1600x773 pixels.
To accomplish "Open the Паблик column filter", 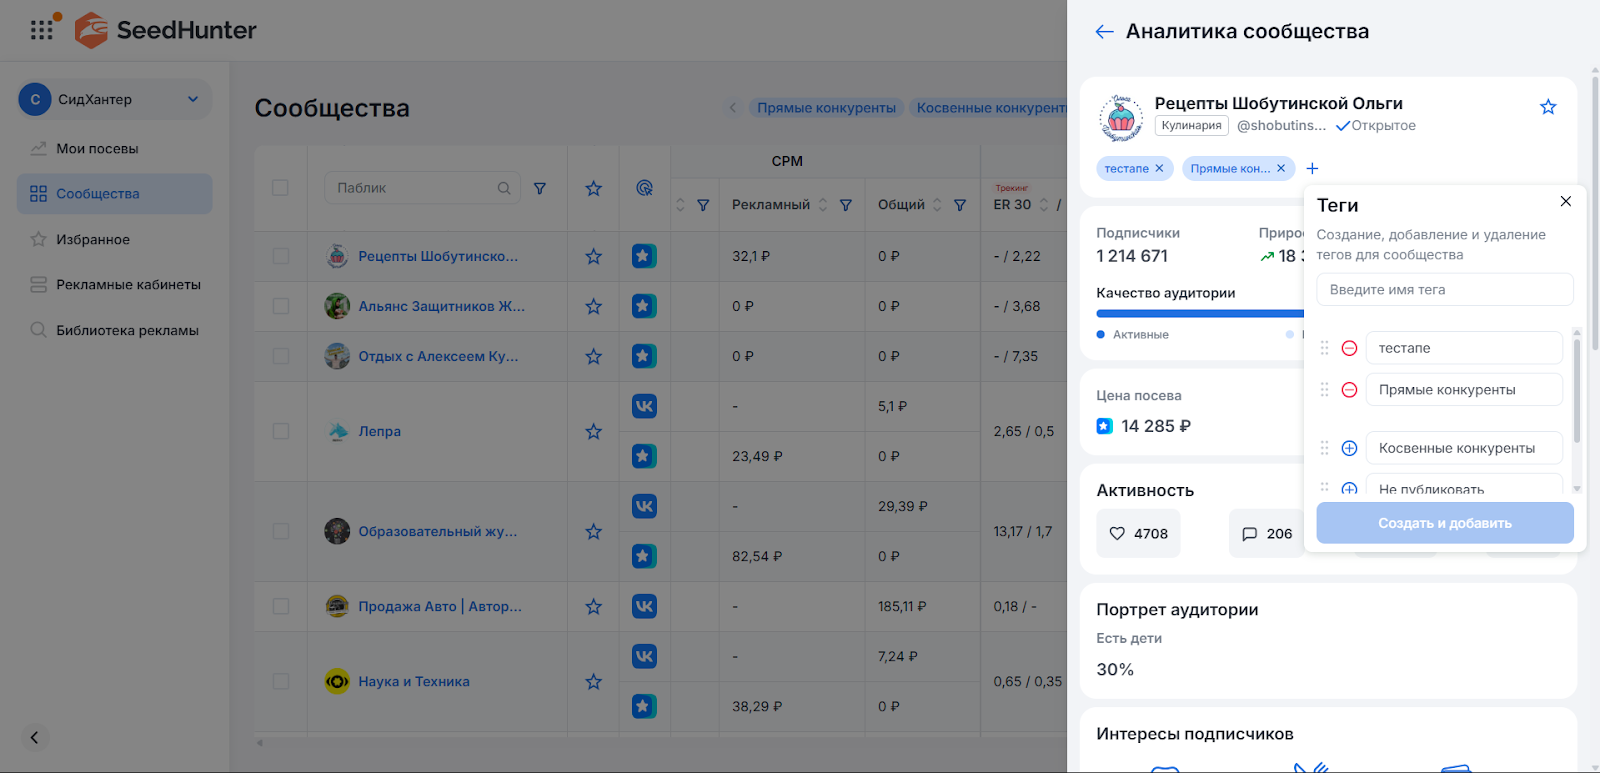I will pyautogui.click(x=540, y=188).
